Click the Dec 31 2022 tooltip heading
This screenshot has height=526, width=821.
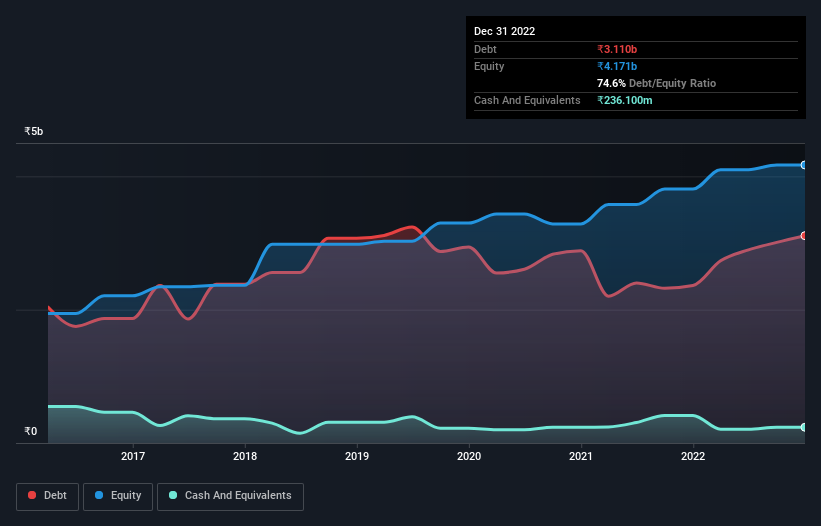(504, 31)
